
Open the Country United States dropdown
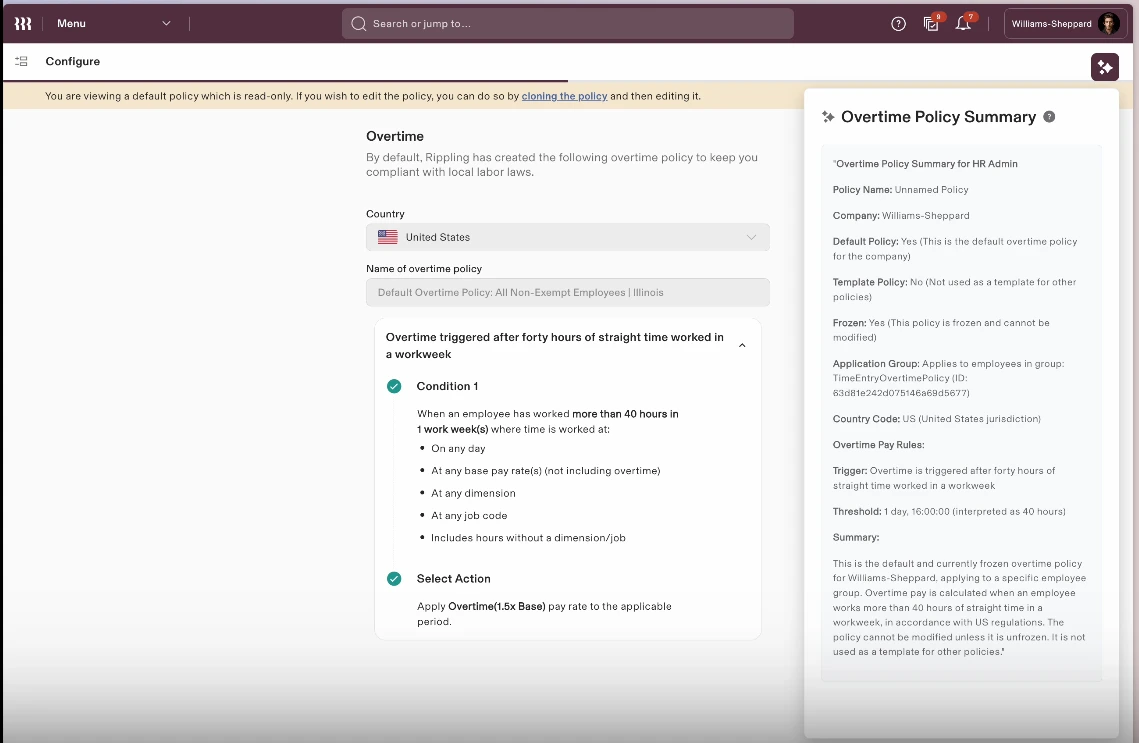[567, 237]
